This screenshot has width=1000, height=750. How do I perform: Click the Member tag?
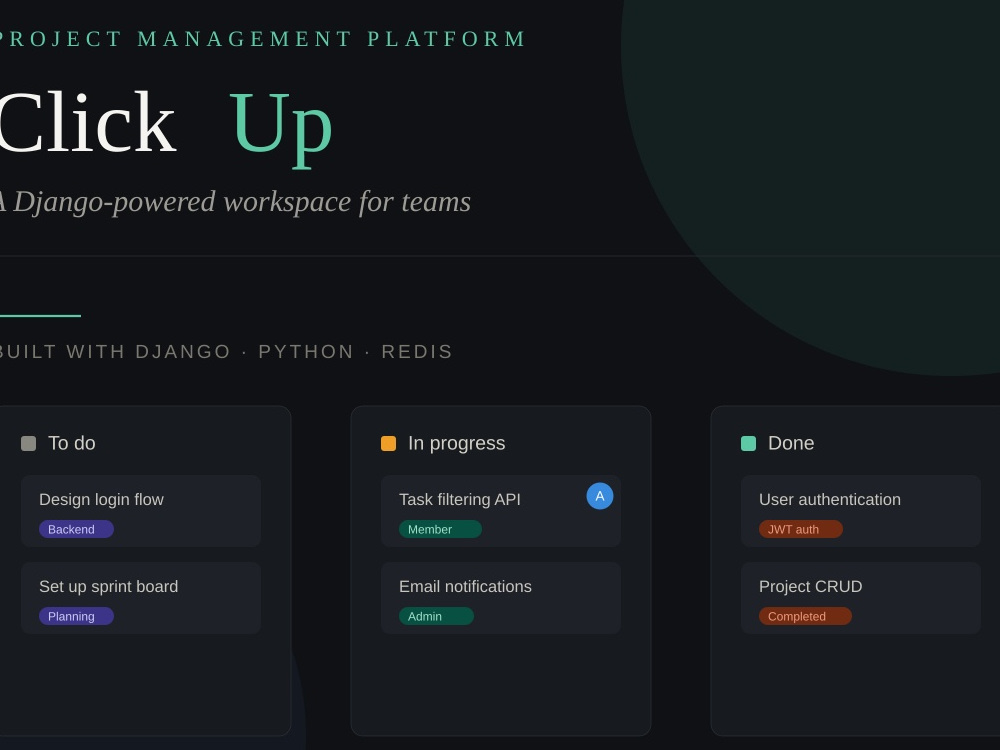pyautogui.click(x=440, y=529)
